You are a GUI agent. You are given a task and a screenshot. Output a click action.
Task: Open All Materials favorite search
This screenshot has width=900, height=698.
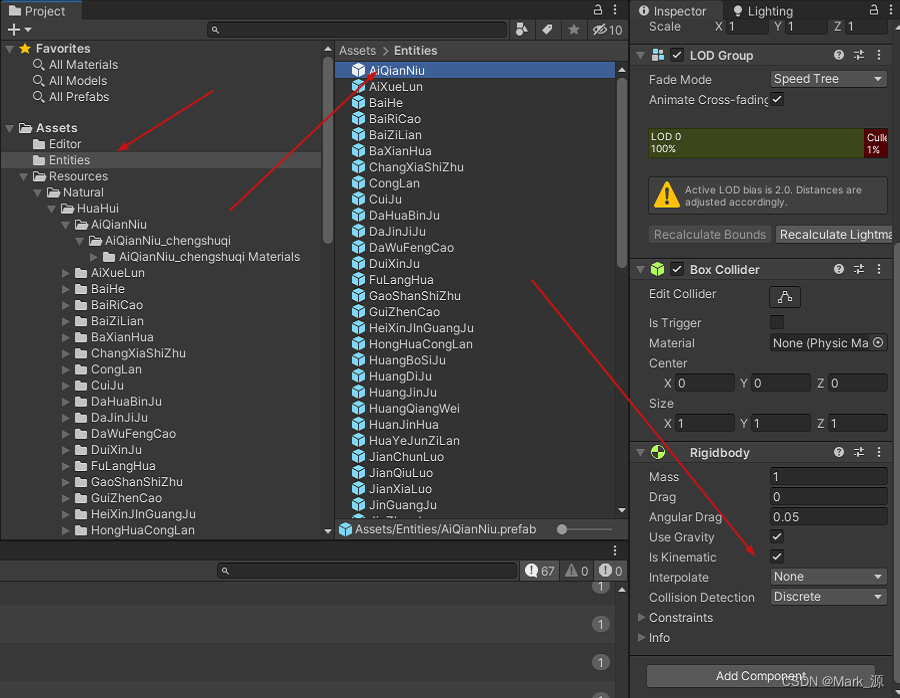[75, 65]
